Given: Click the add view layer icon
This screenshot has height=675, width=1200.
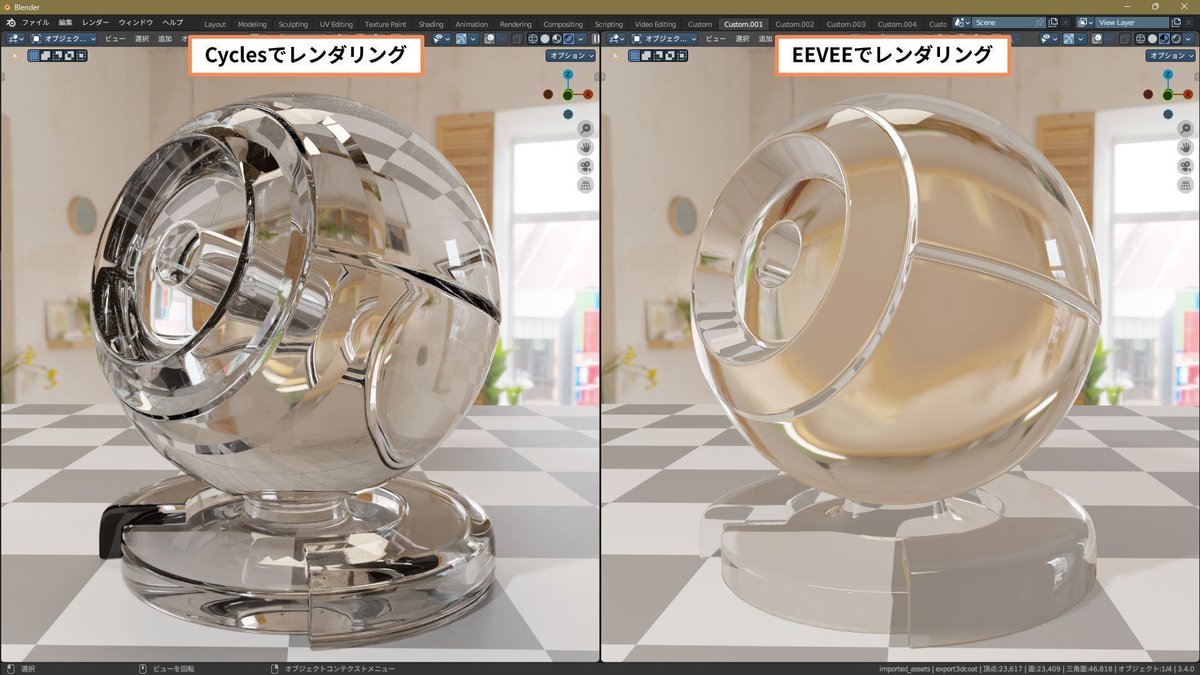Looking at the screenshot, I should point(1176,22).
